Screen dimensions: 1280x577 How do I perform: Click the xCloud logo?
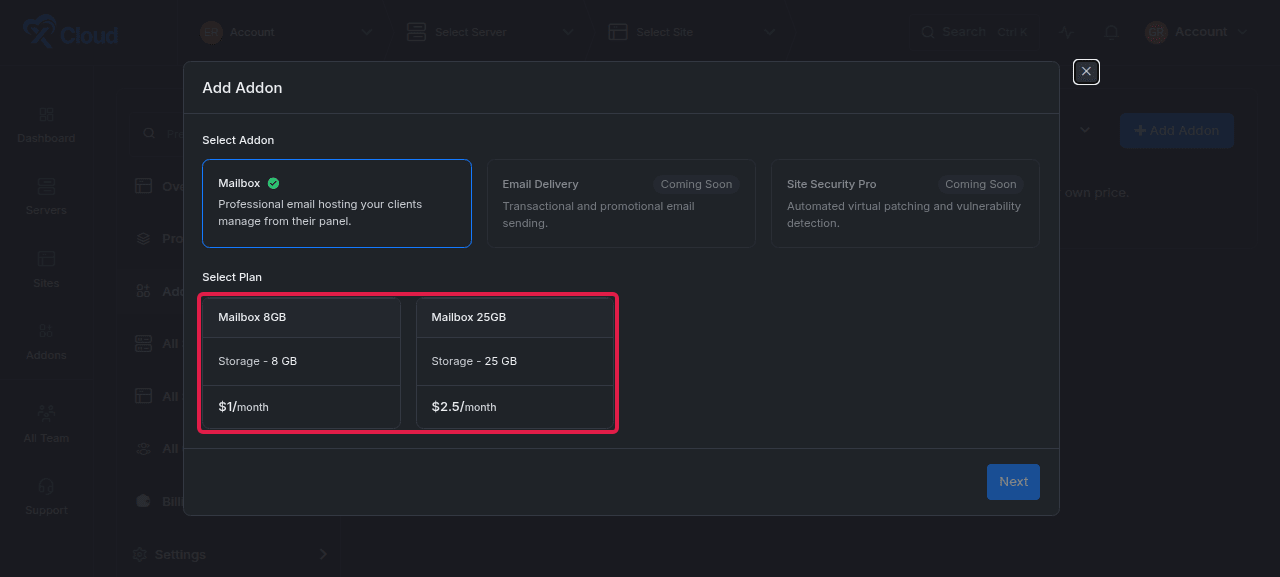click(x=70, y=33)
